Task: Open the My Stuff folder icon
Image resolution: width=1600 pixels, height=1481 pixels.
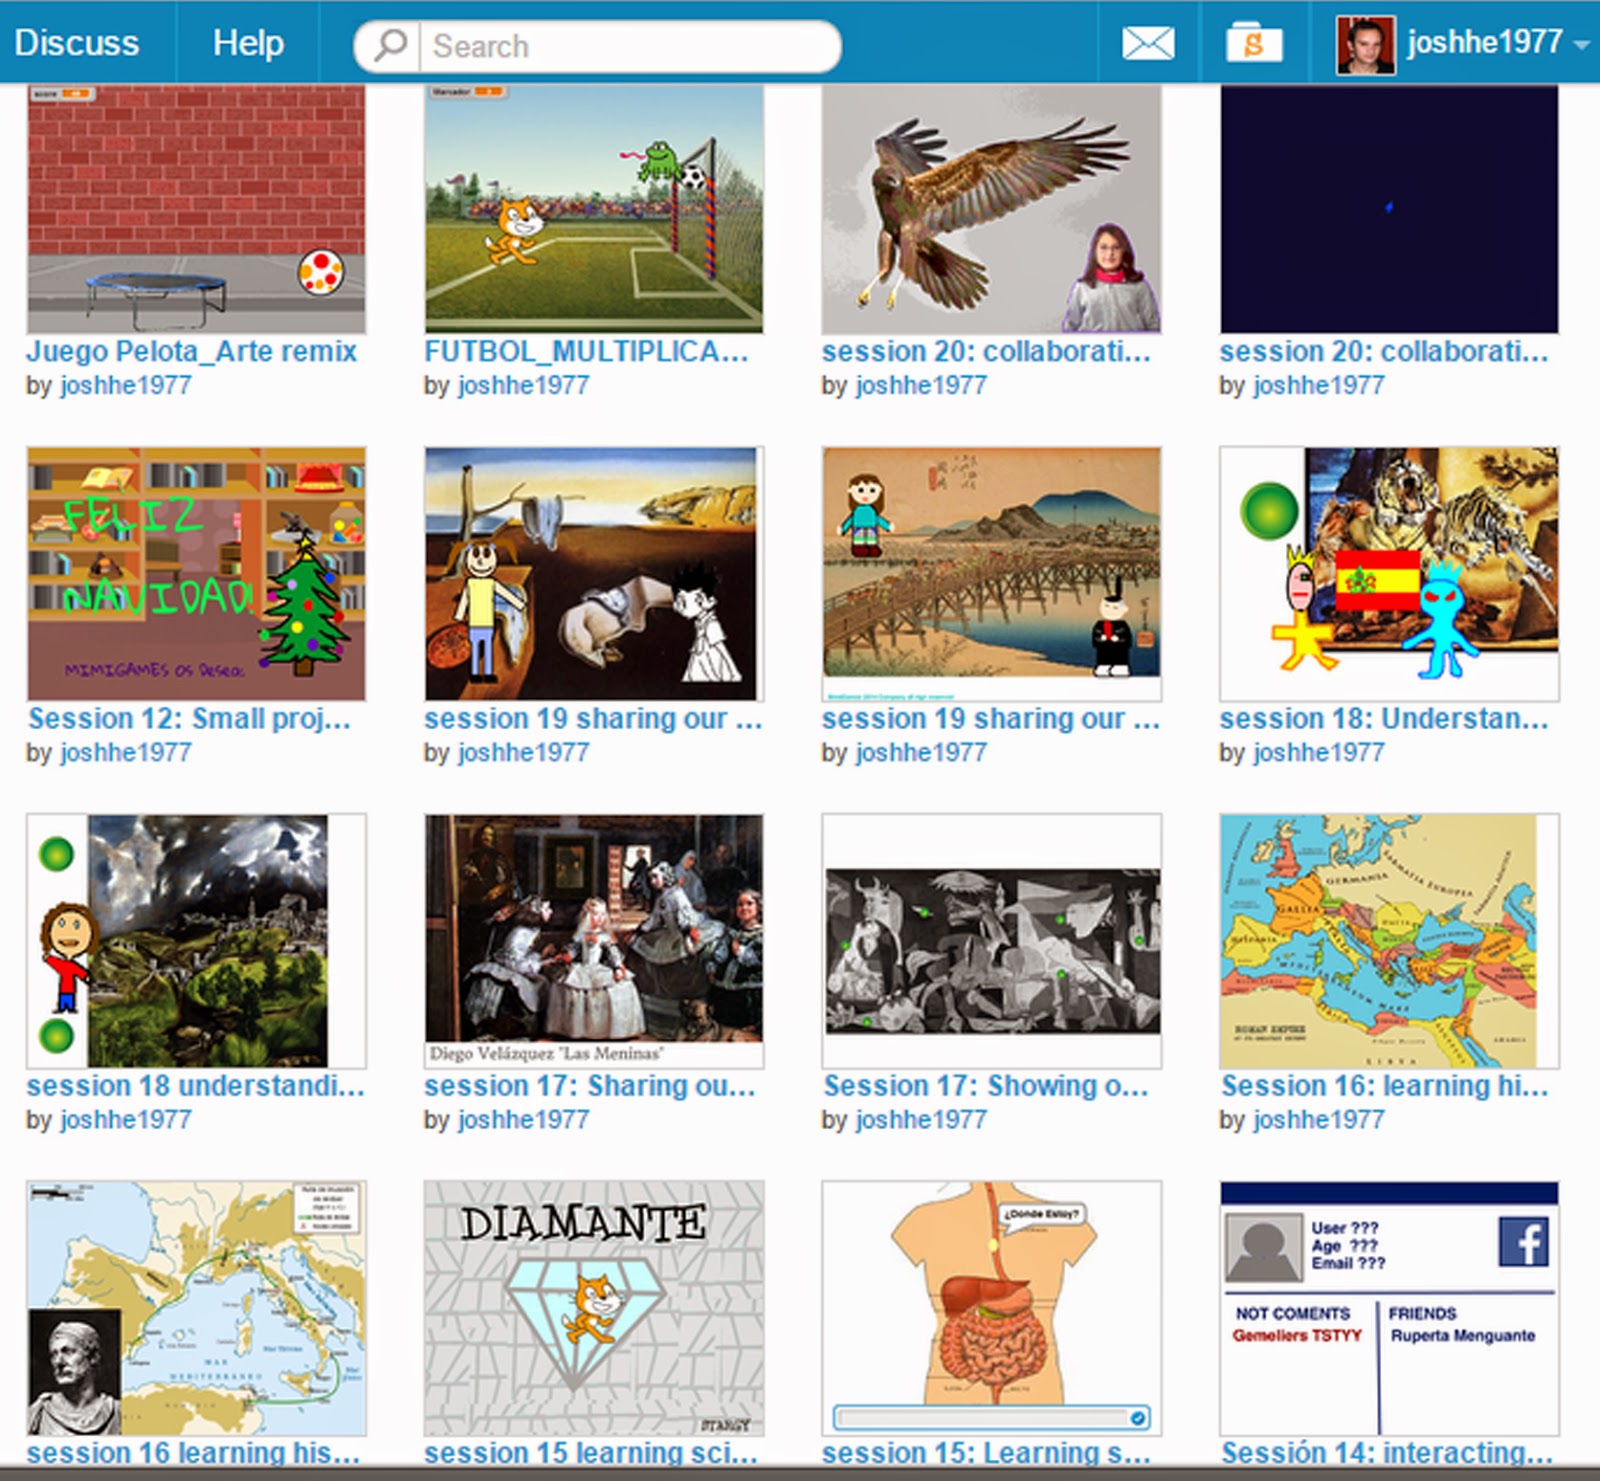Action: point(1254,43)
